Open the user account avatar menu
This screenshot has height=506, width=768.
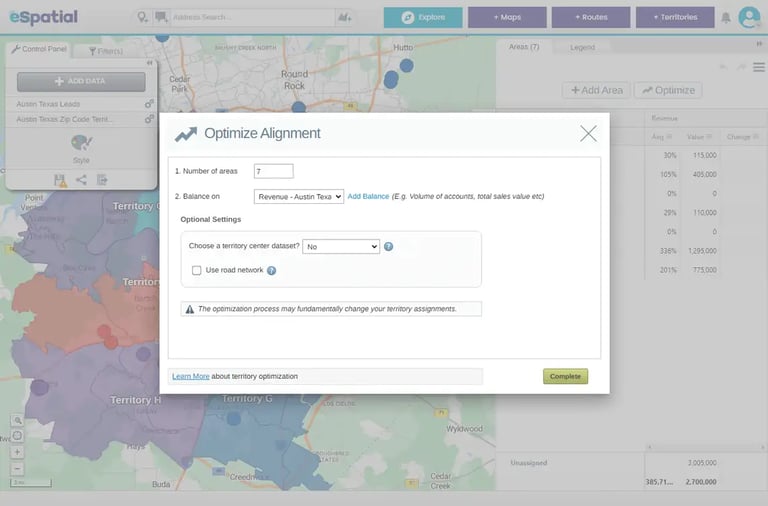[749, 17]
